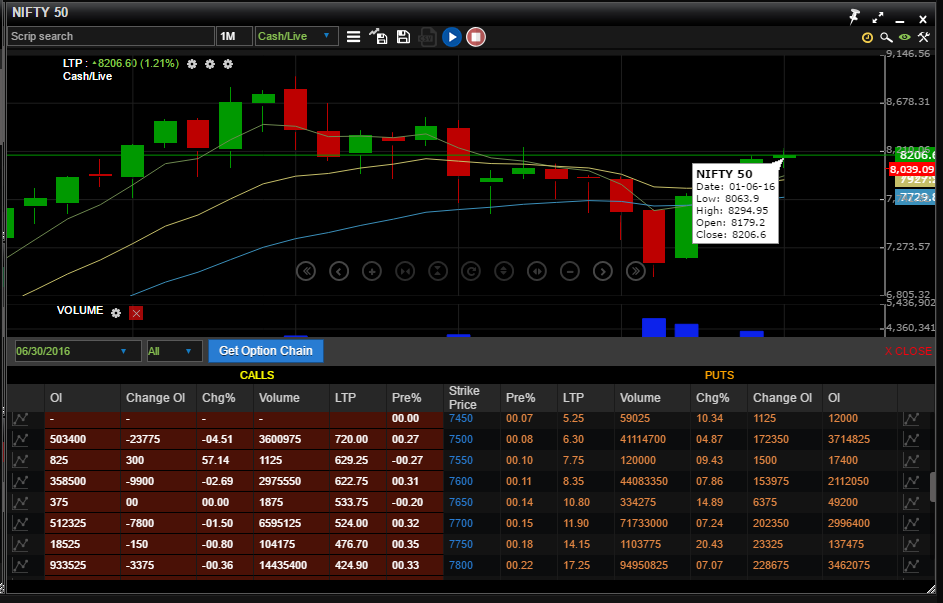
Task: Pin the NIFTY 50 window
Action: coord(855,17)
